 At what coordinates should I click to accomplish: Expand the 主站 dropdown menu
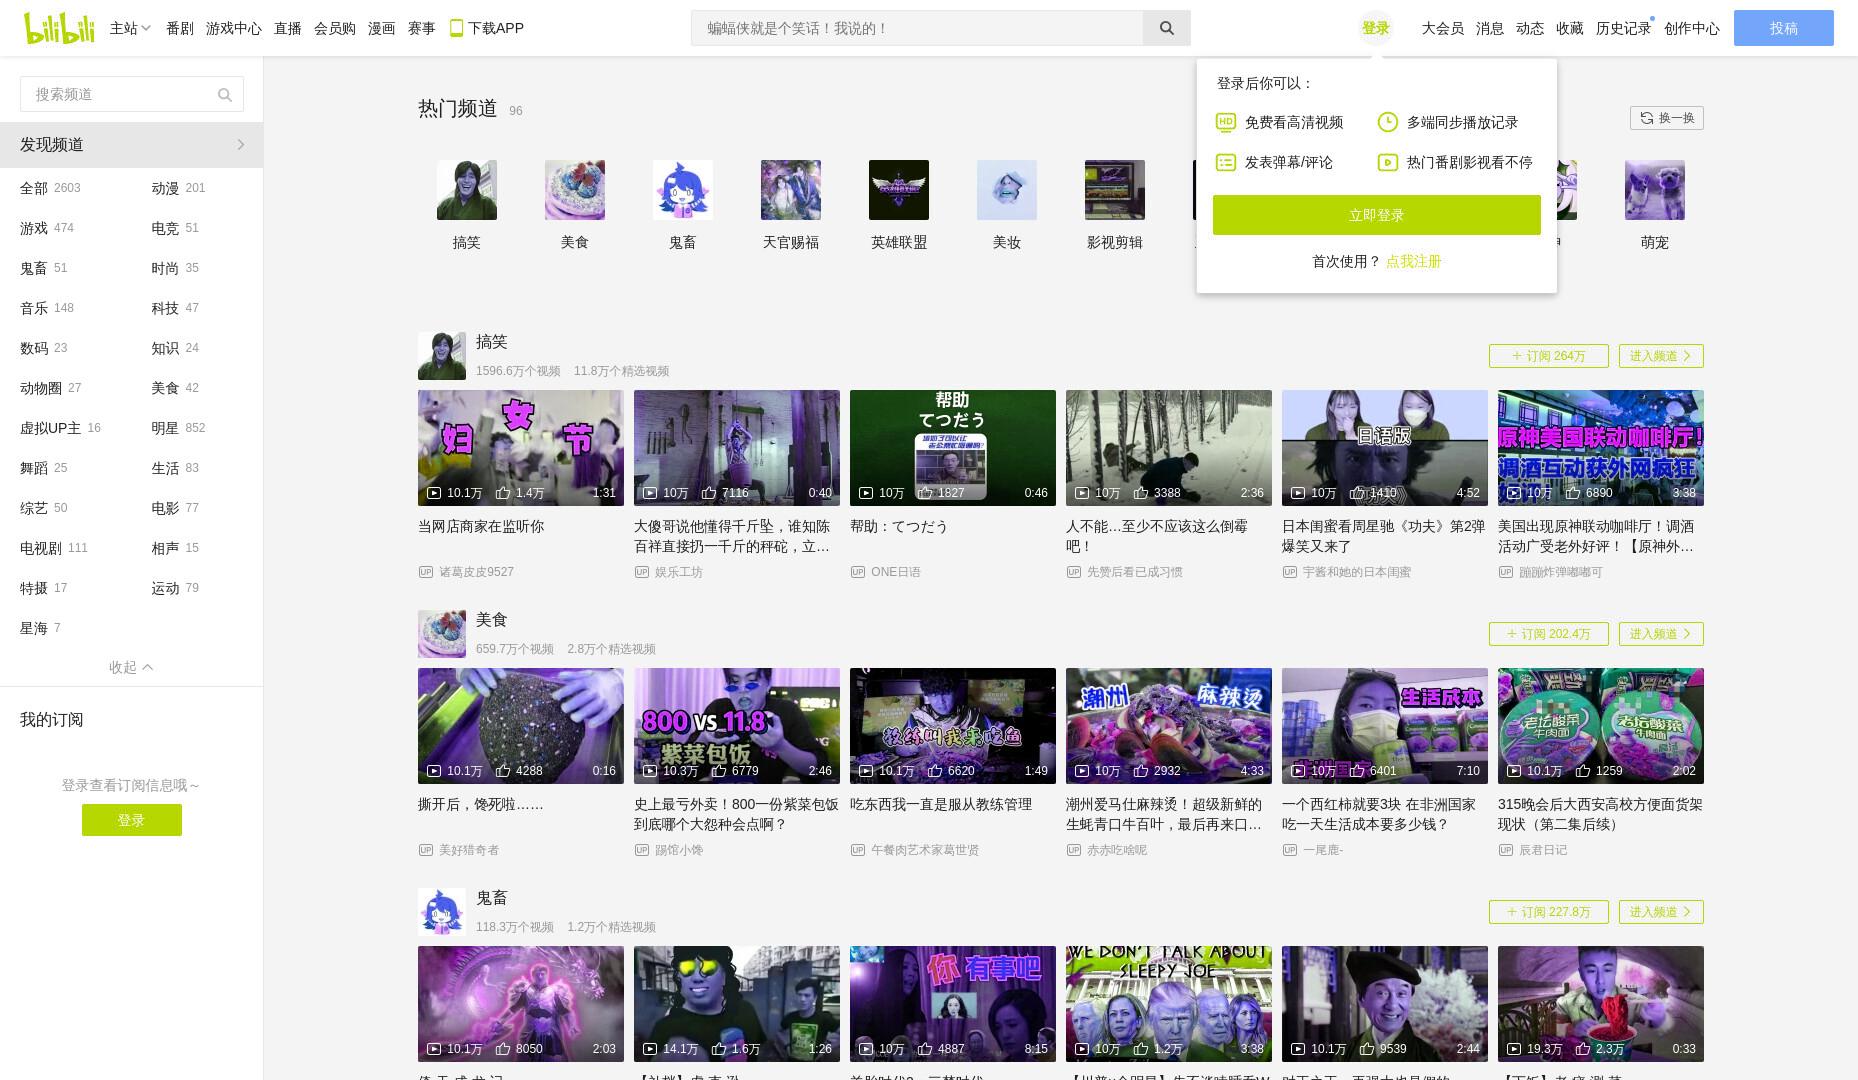point(130,28)
